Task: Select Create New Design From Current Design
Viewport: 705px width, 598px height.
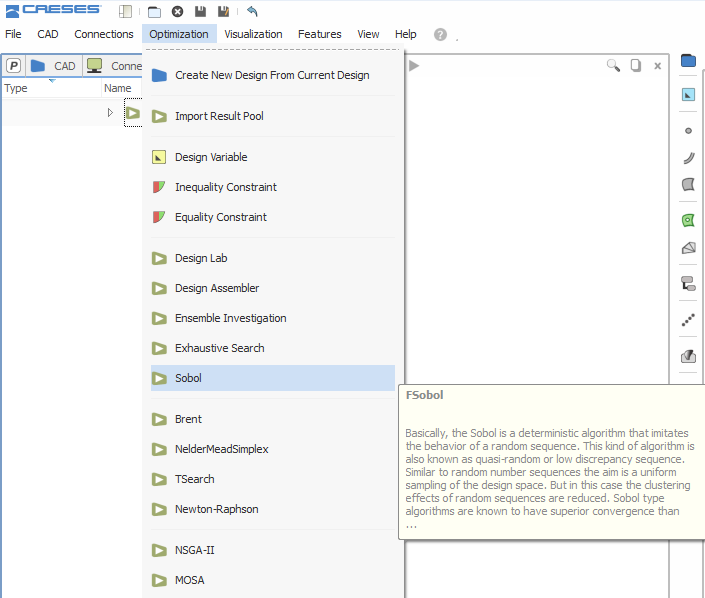Action: [273, 75]
